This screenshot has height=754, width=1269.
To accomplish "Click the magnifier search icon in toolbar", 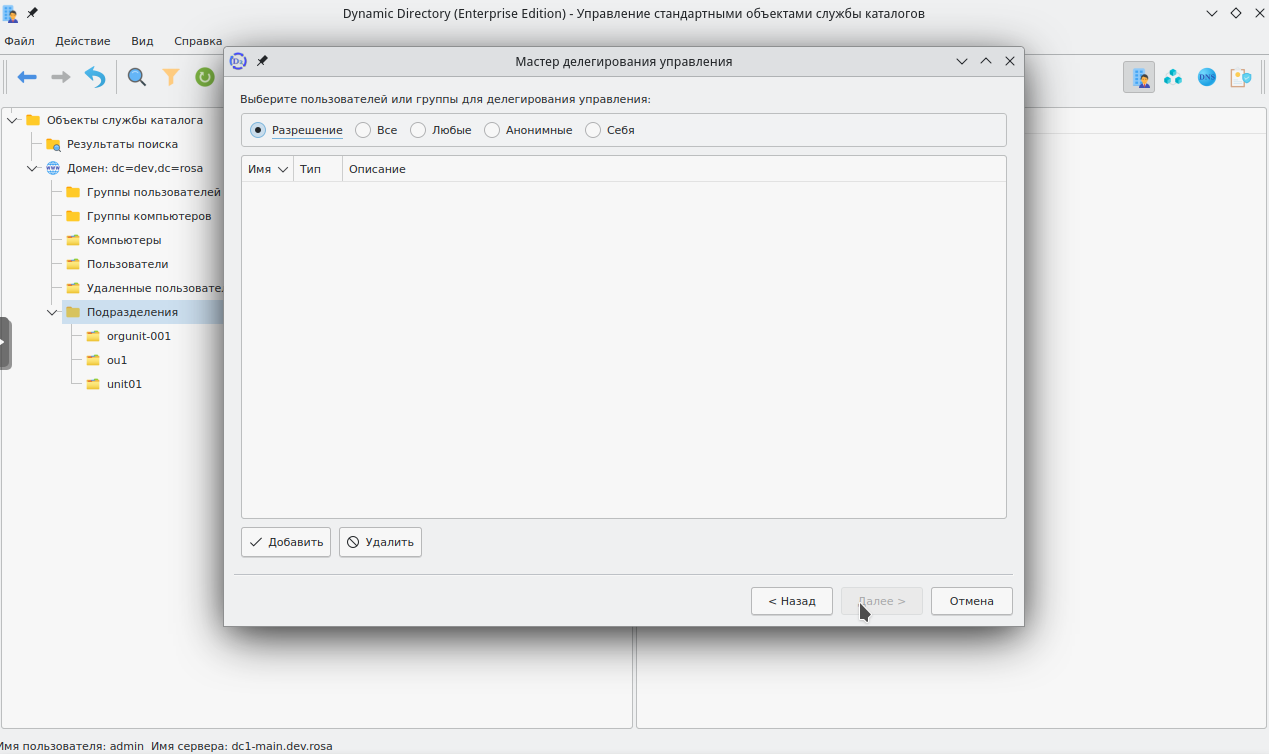I will (x=137, y=77).
